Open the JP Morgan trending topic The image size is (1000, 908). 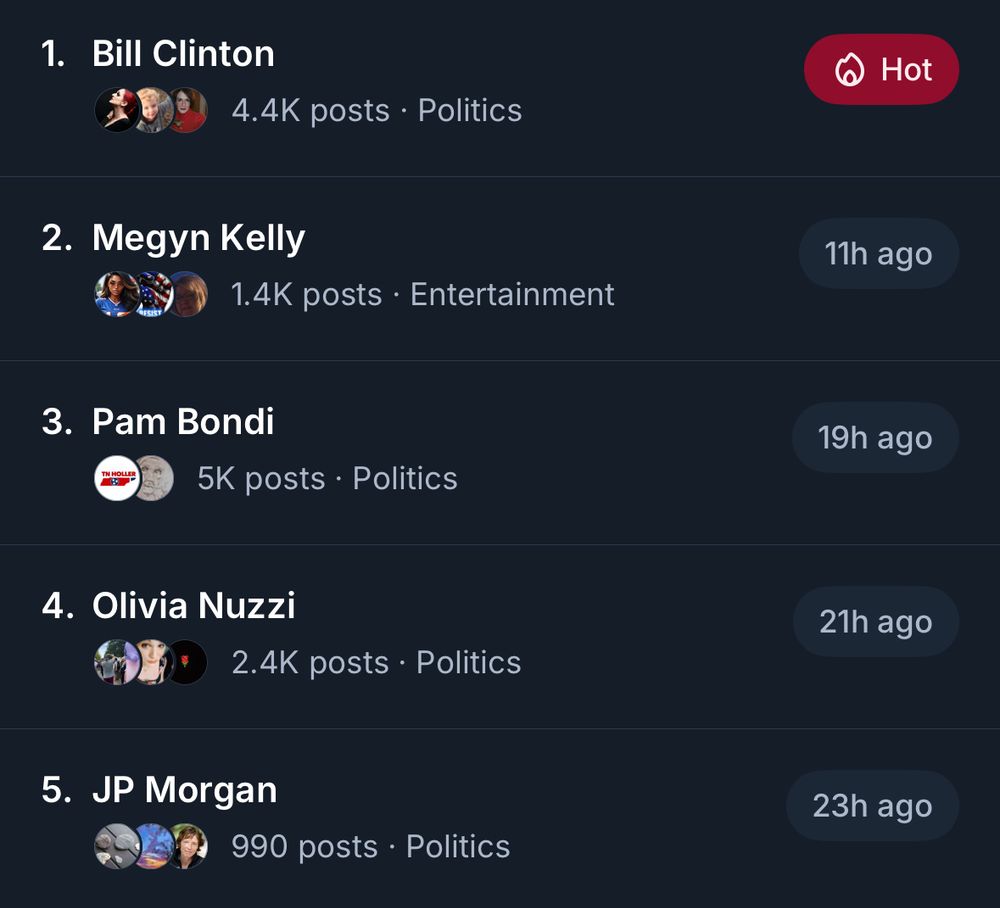185,790
